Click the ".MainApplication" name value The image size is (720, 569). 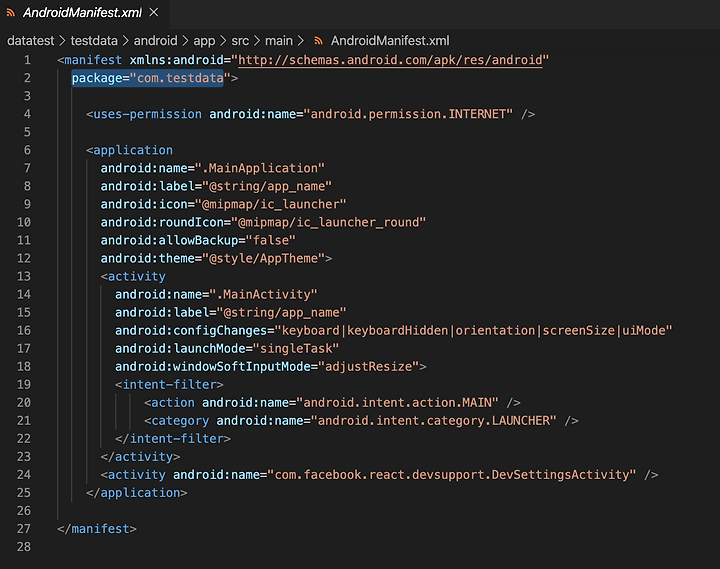coord(260,168)
